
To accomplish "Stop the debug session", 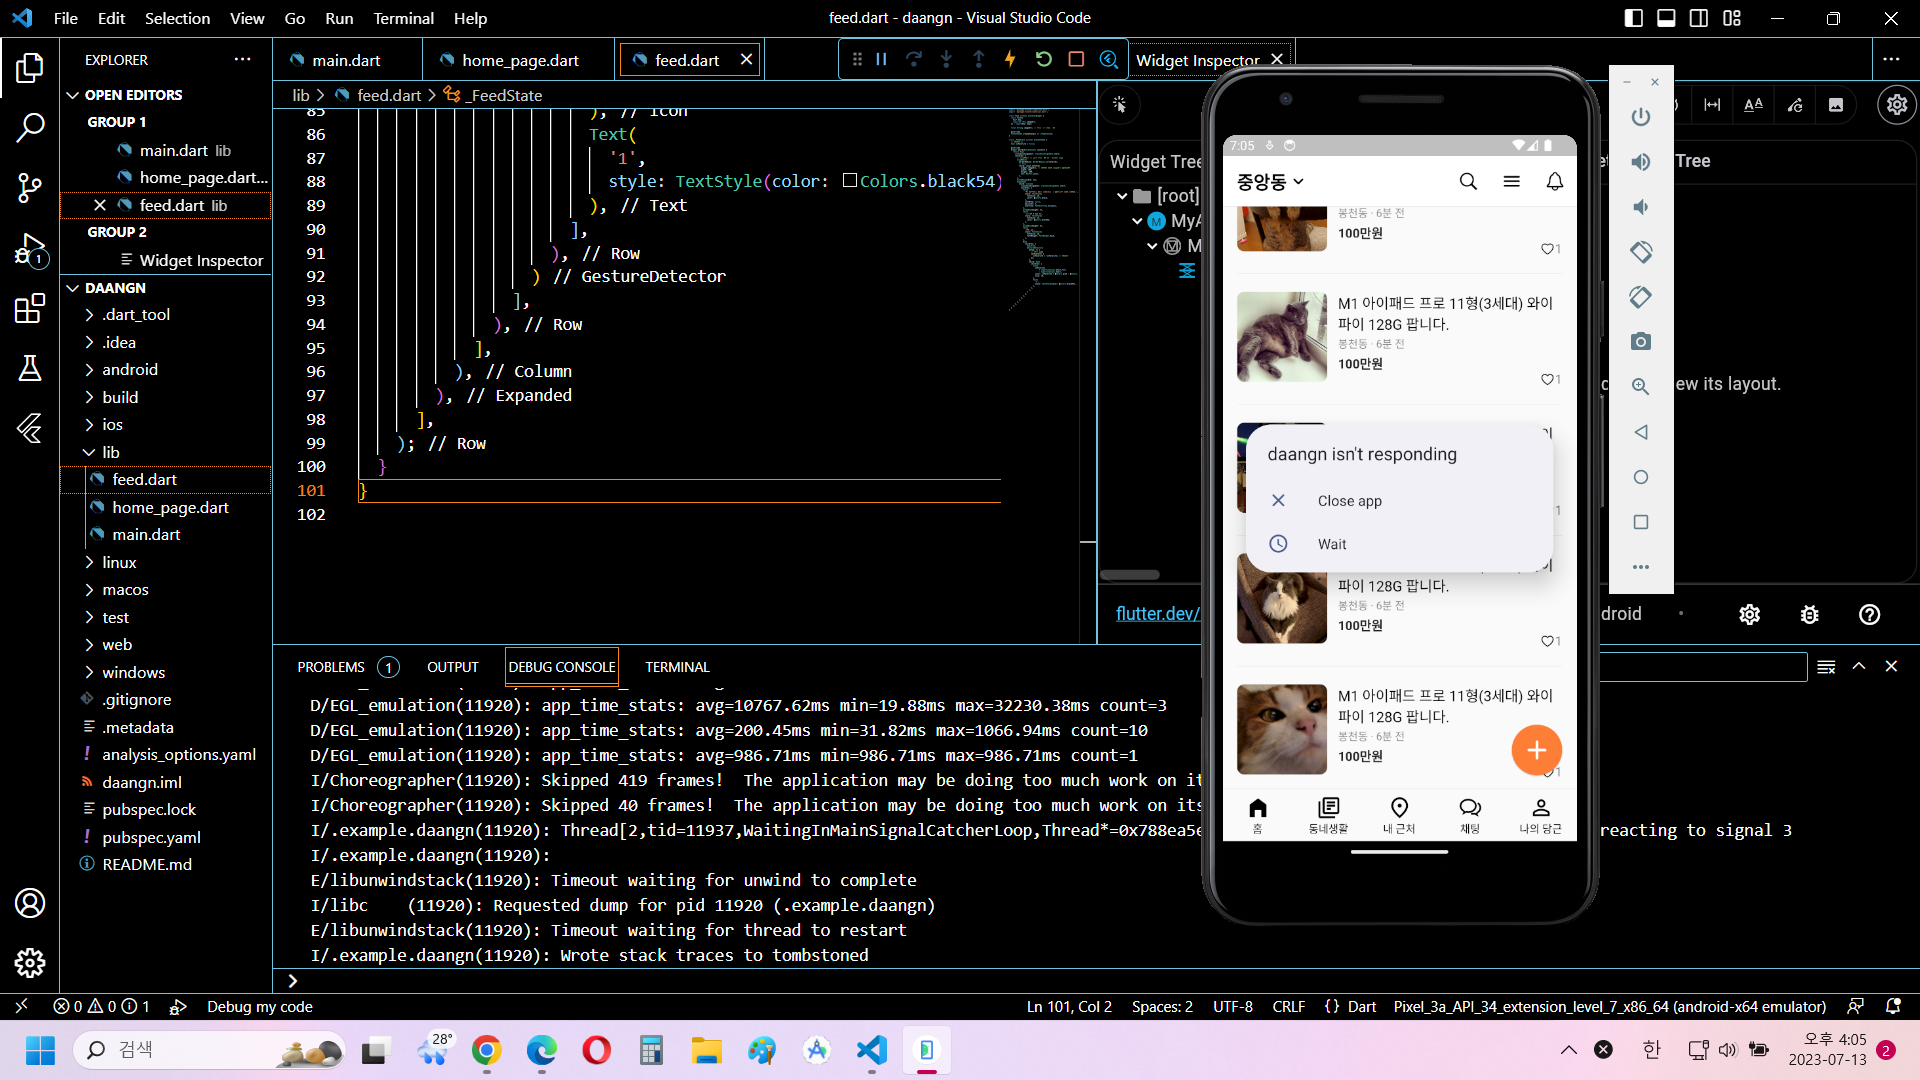I will click(x=1076, y=60).
